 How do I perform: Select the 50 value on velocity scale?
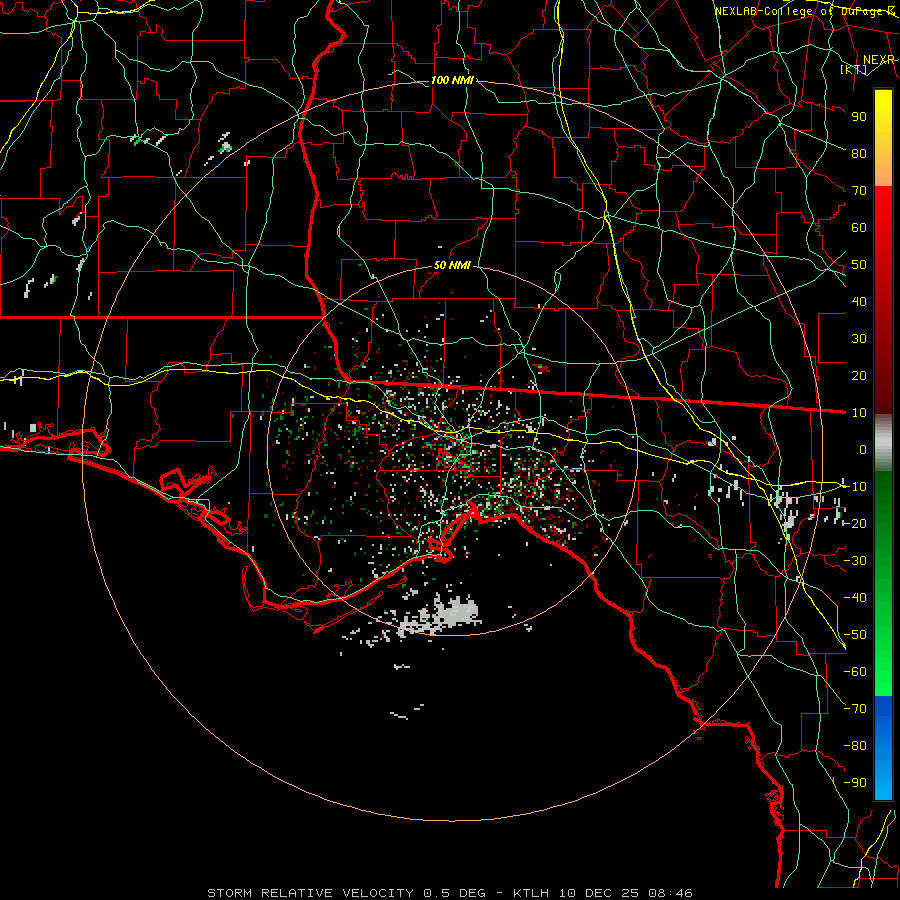pyautogui.click(x=859, y=265)
